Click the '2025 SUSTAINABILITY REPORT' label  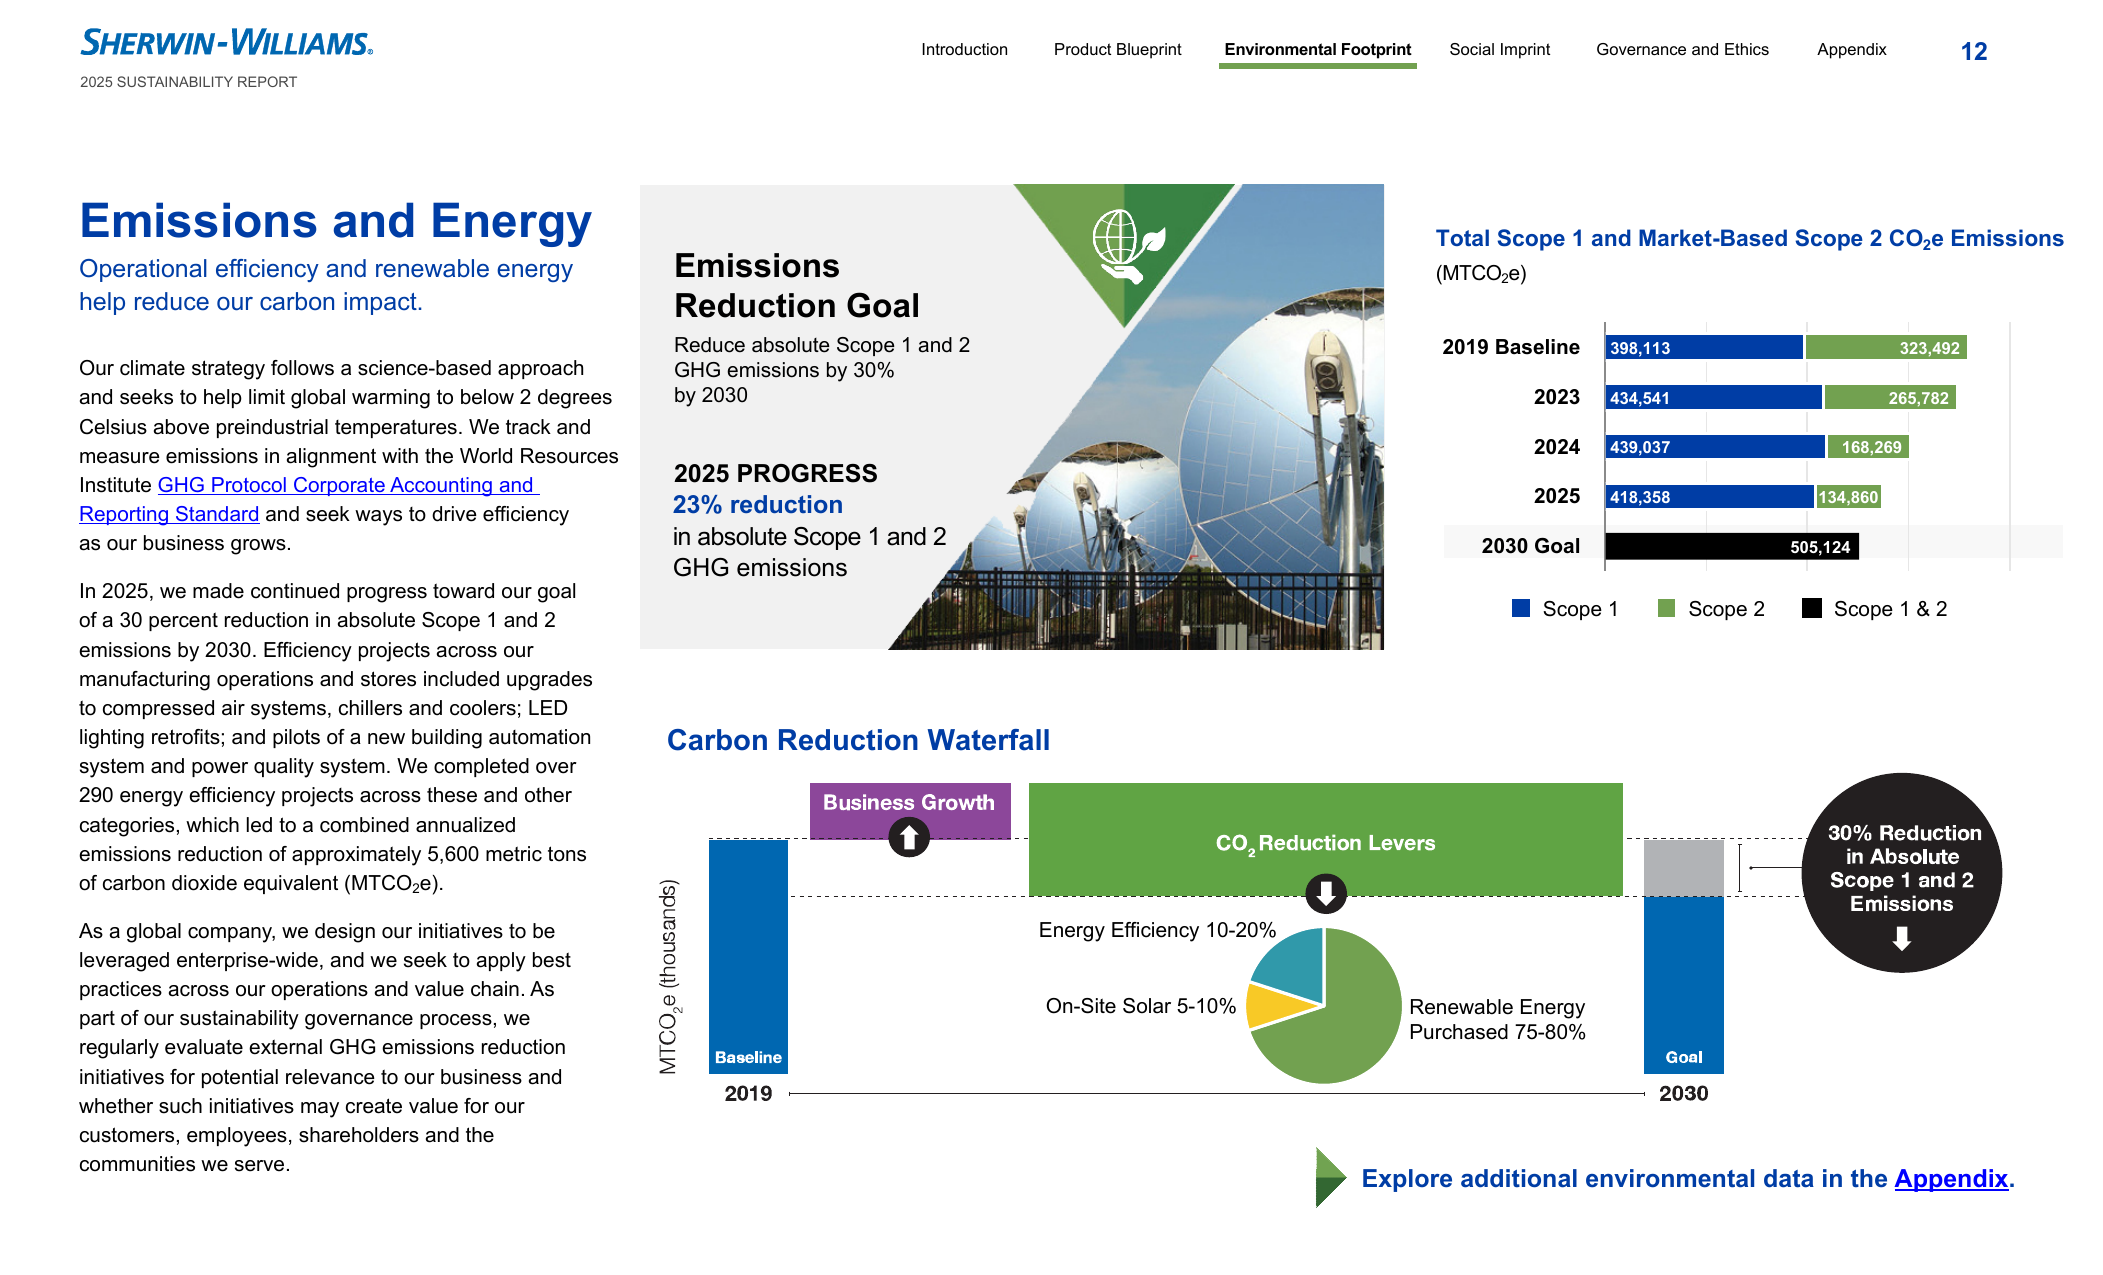click(x=188, y=82)
